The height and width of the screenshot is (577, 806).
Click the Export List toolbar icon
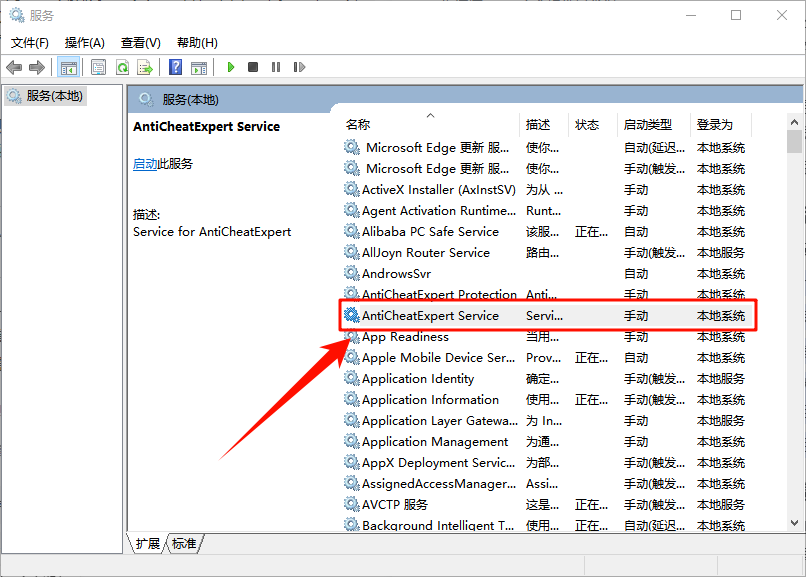145,67
